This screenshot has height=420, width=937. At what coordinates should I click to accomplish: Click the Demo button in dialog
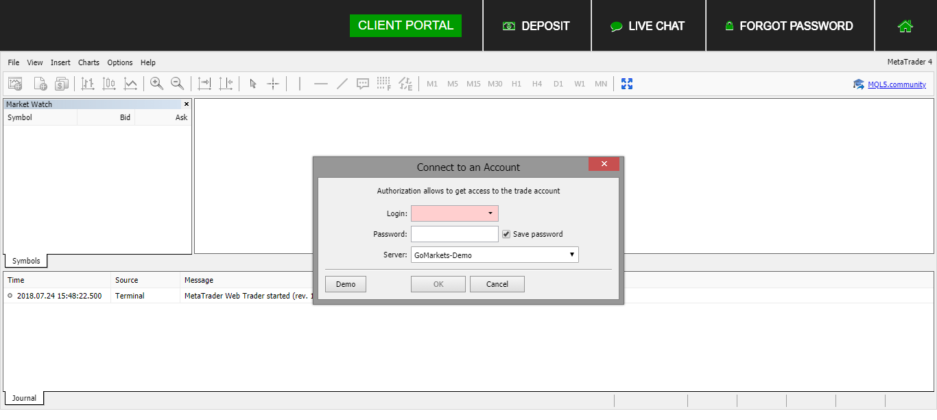[345, 284]
